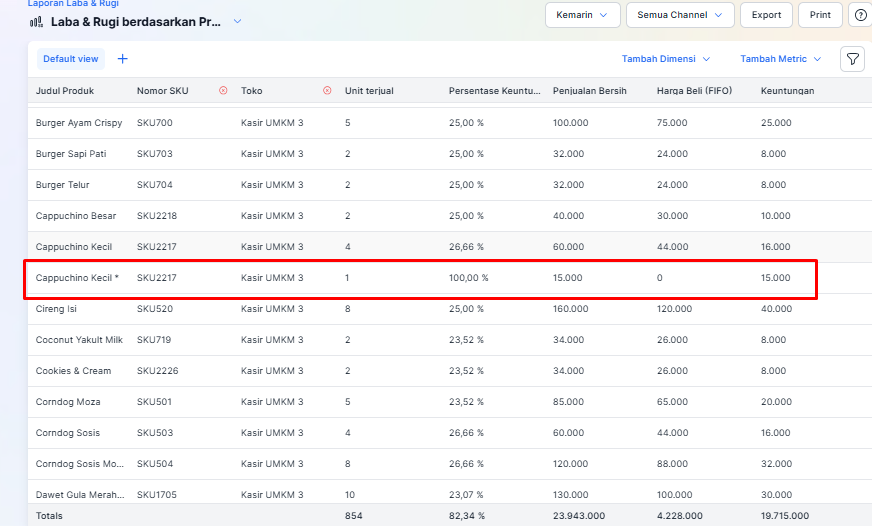Open the Kemarin date range dropdown
The image size is (872, 526).
(x=582, y=15)
